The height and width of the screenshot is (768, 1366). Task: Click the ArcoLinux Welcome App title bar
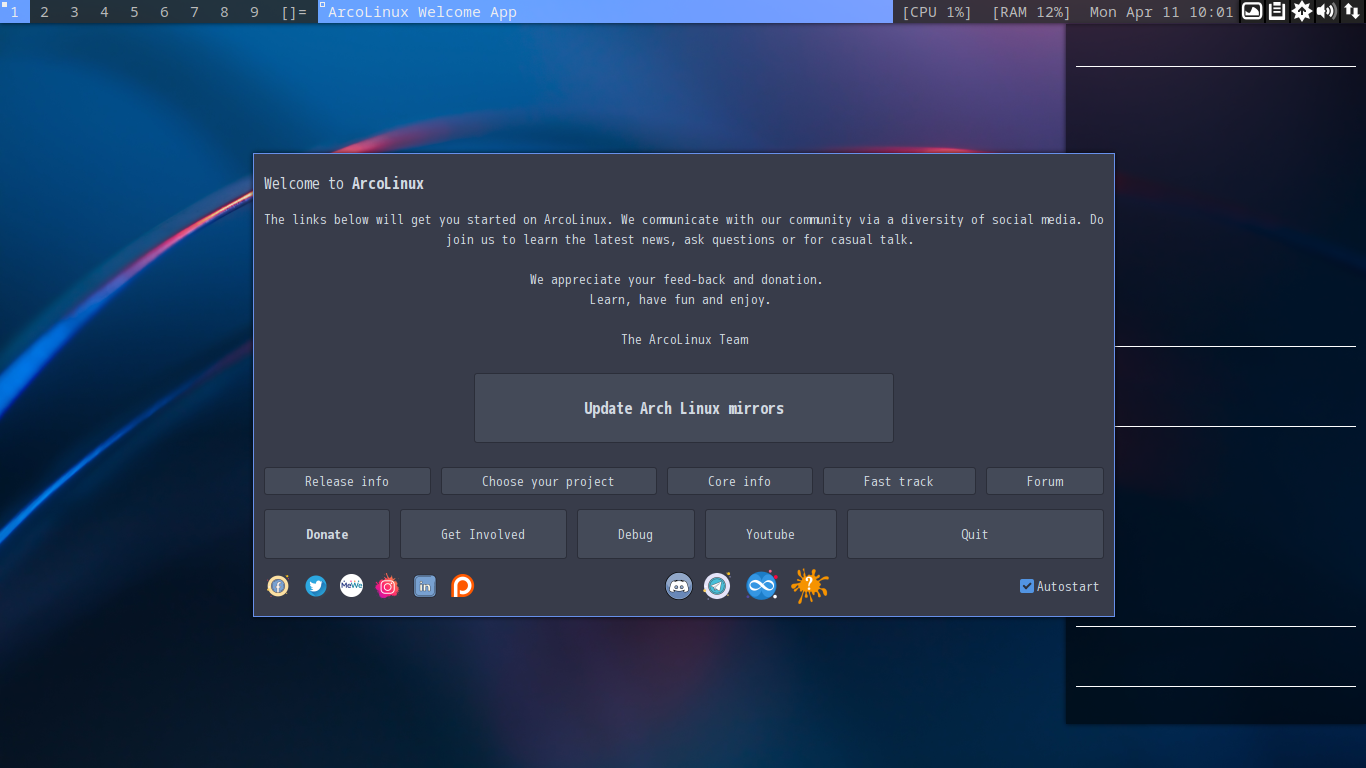coord(605,12)
